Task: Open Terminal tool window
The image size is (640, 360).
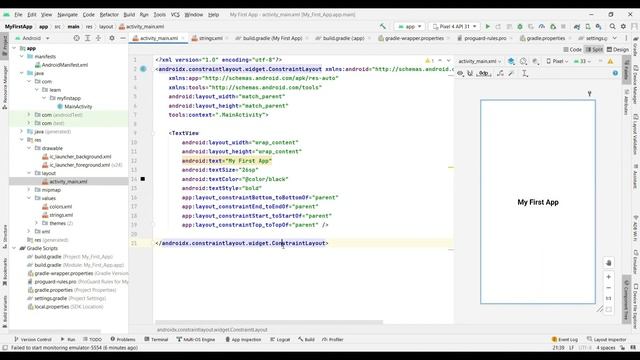Action: [156, 339]
